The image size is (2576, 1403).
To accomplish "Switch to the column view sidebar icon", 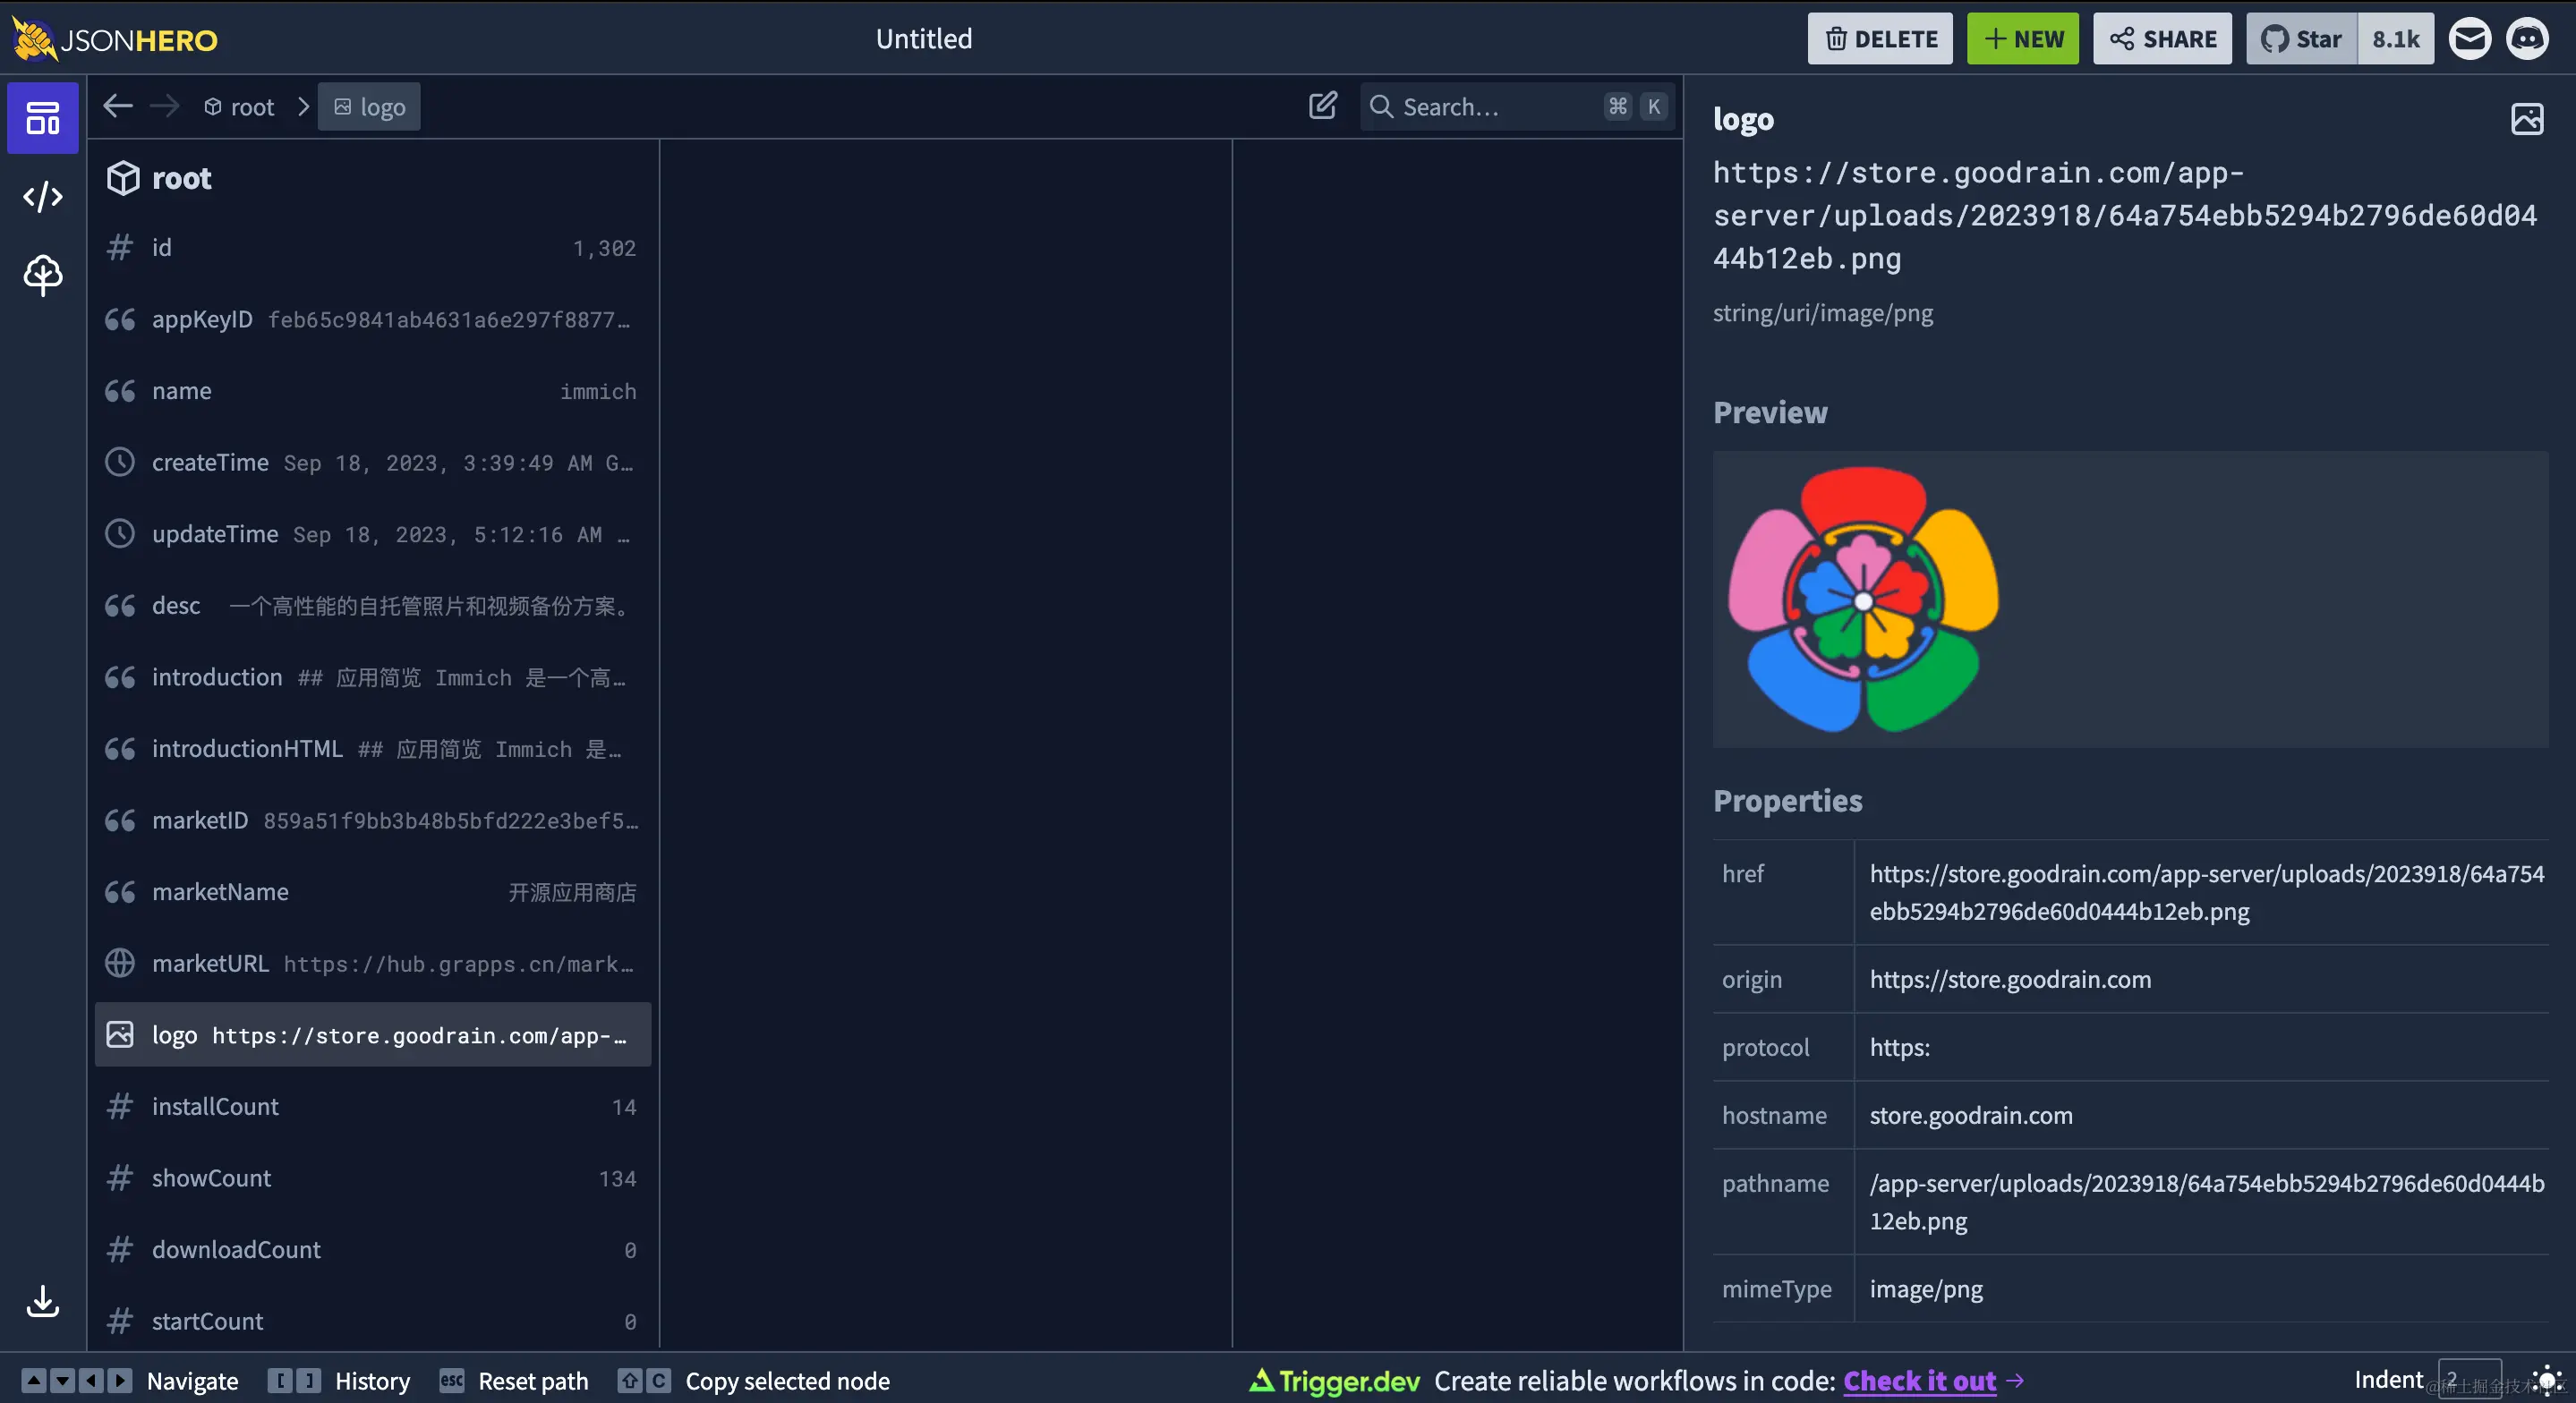I will (42, 118).
